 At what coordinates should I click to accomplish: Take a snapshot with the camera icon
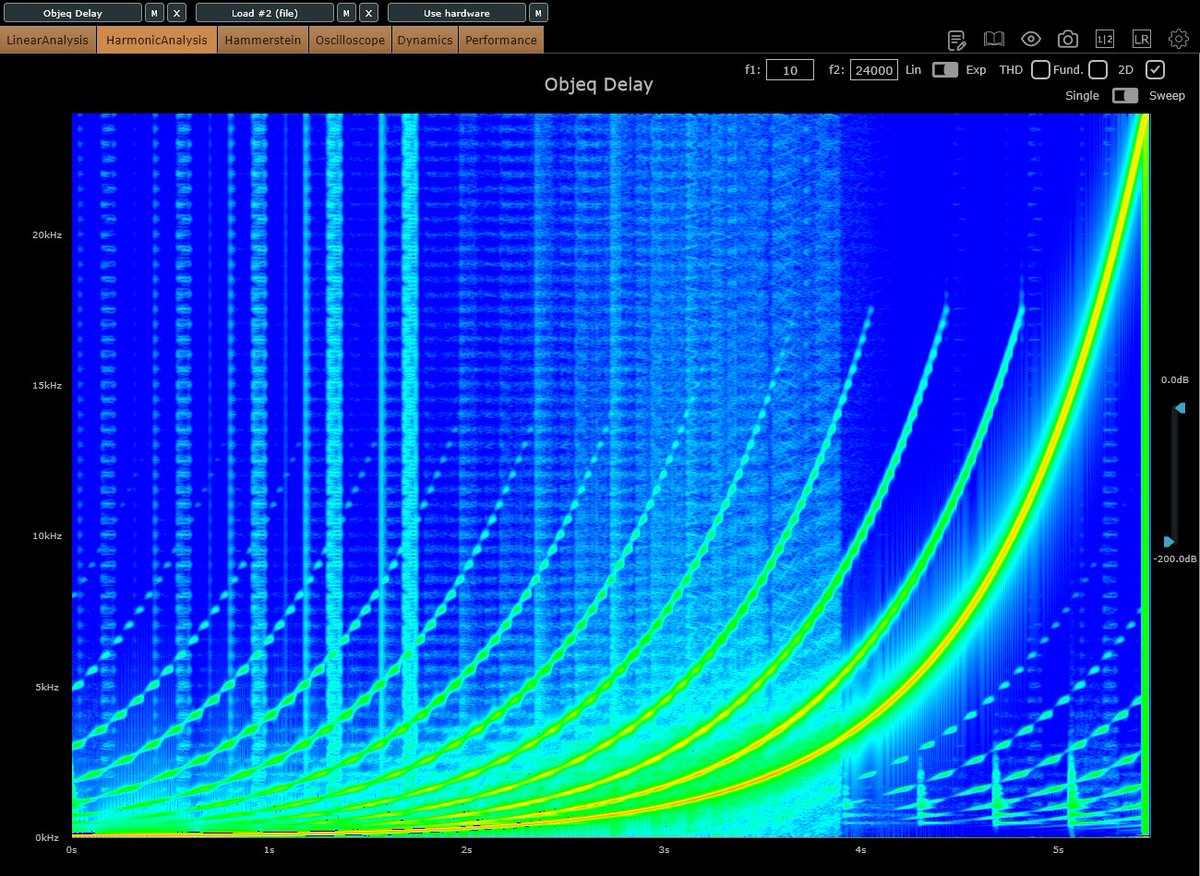pyautogui.click(x=1068, y=40)
